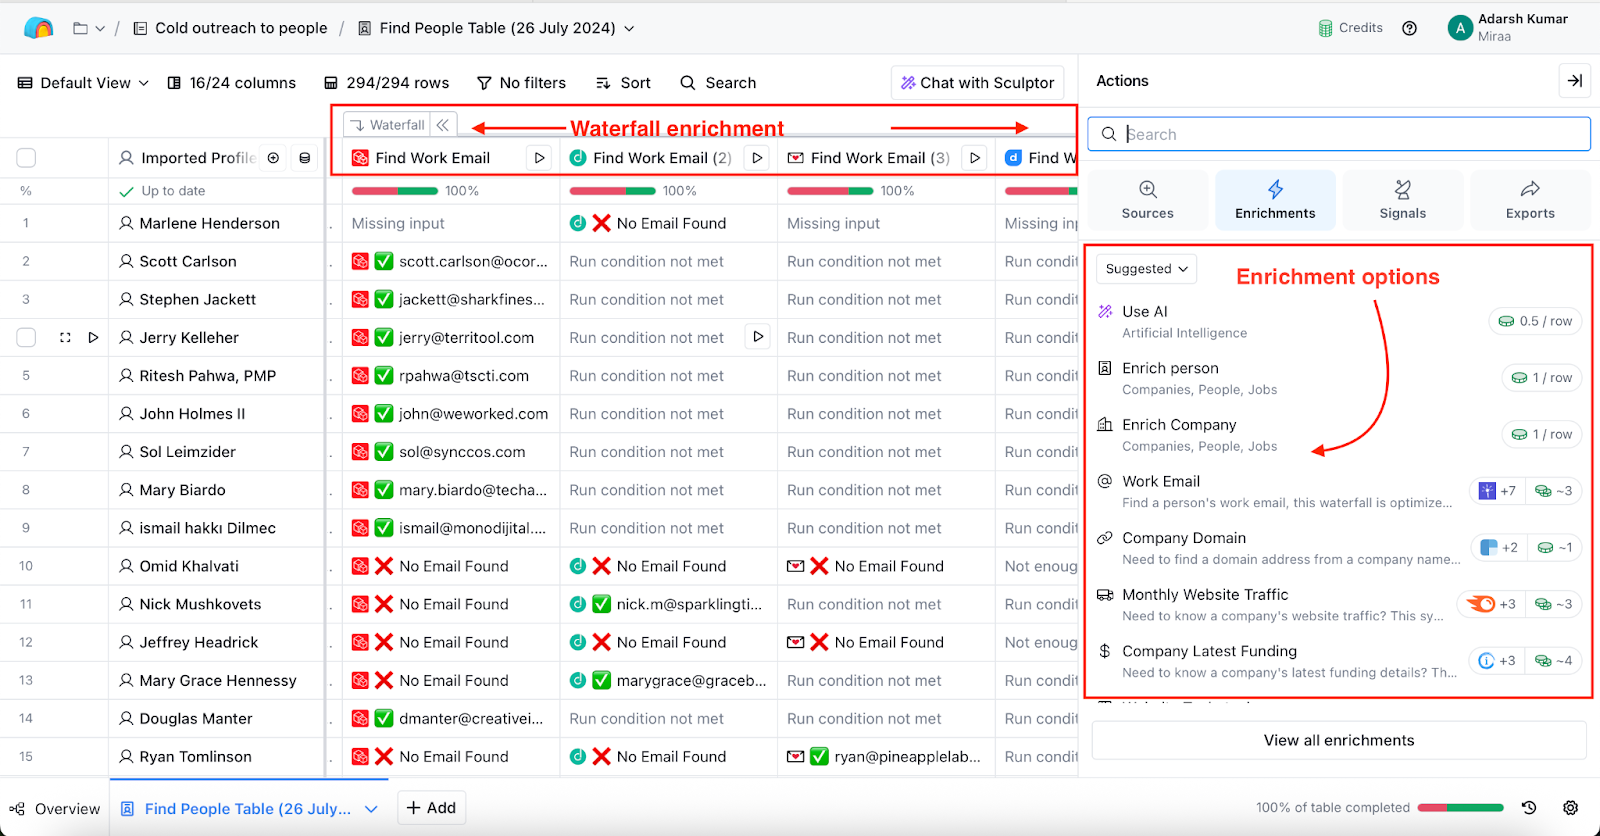Click the Overview workflow icon
This screenshot has height=836, width=1600.
tap(17, 809)
